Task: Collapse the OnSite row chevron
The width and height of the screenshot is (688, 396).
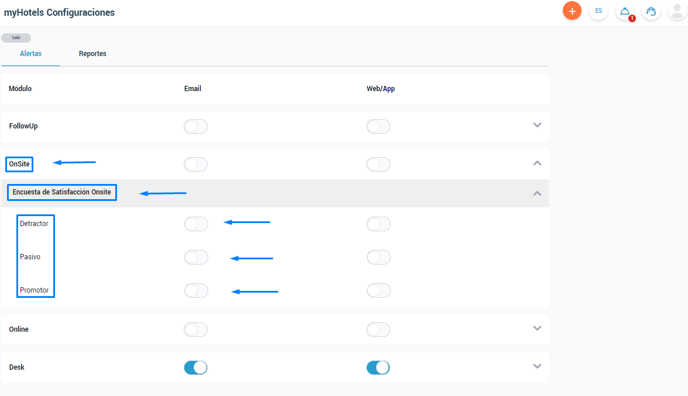Action: [x=537, y=163]
